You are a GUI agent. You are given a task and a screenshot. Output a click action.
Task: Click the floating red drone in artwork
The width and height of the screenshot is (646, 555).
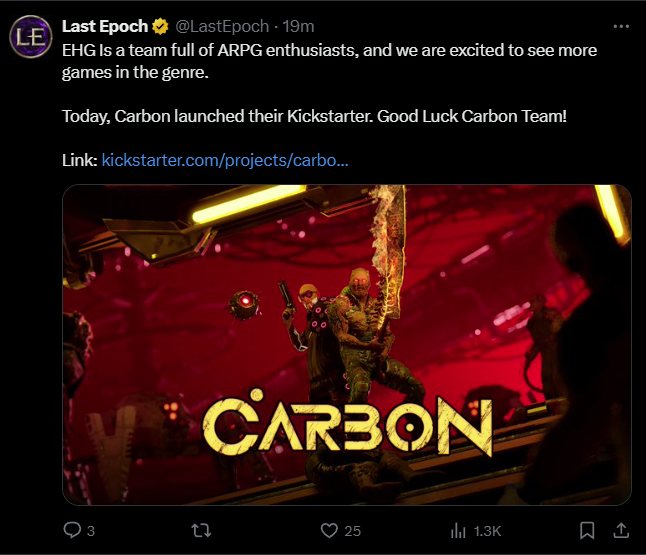[241, 302]
